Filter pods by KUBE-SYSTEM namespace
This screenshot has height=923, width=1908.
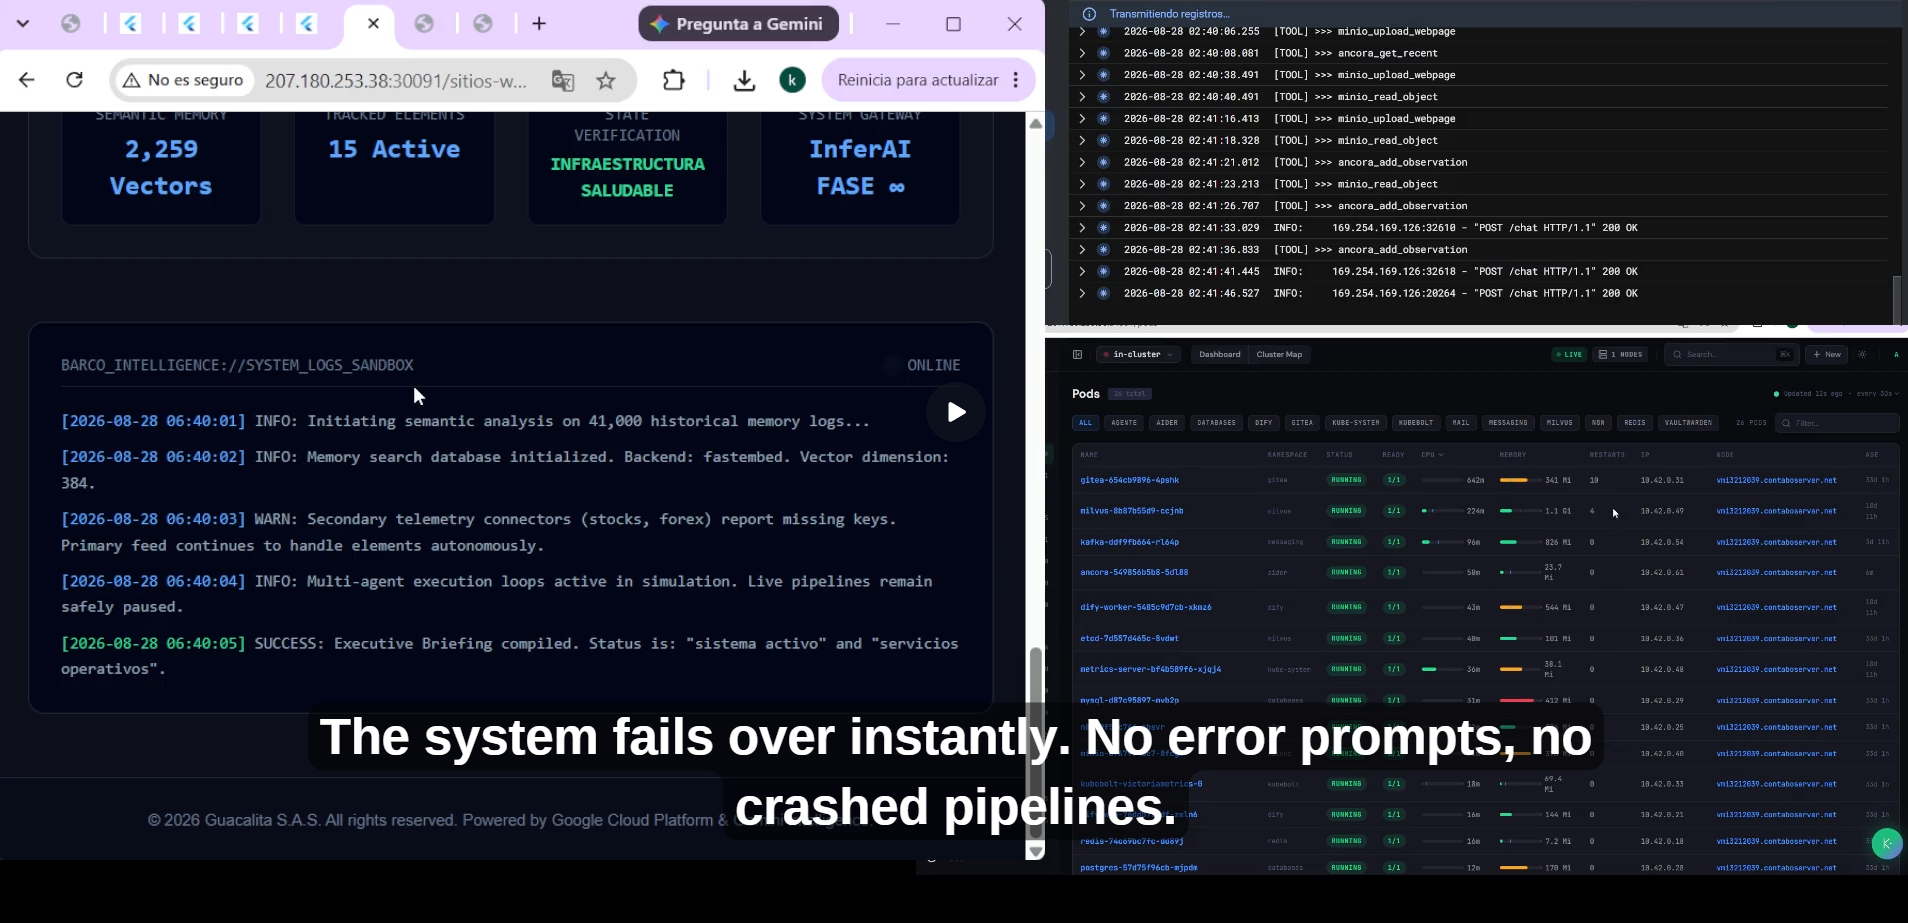click(1355, 423)
